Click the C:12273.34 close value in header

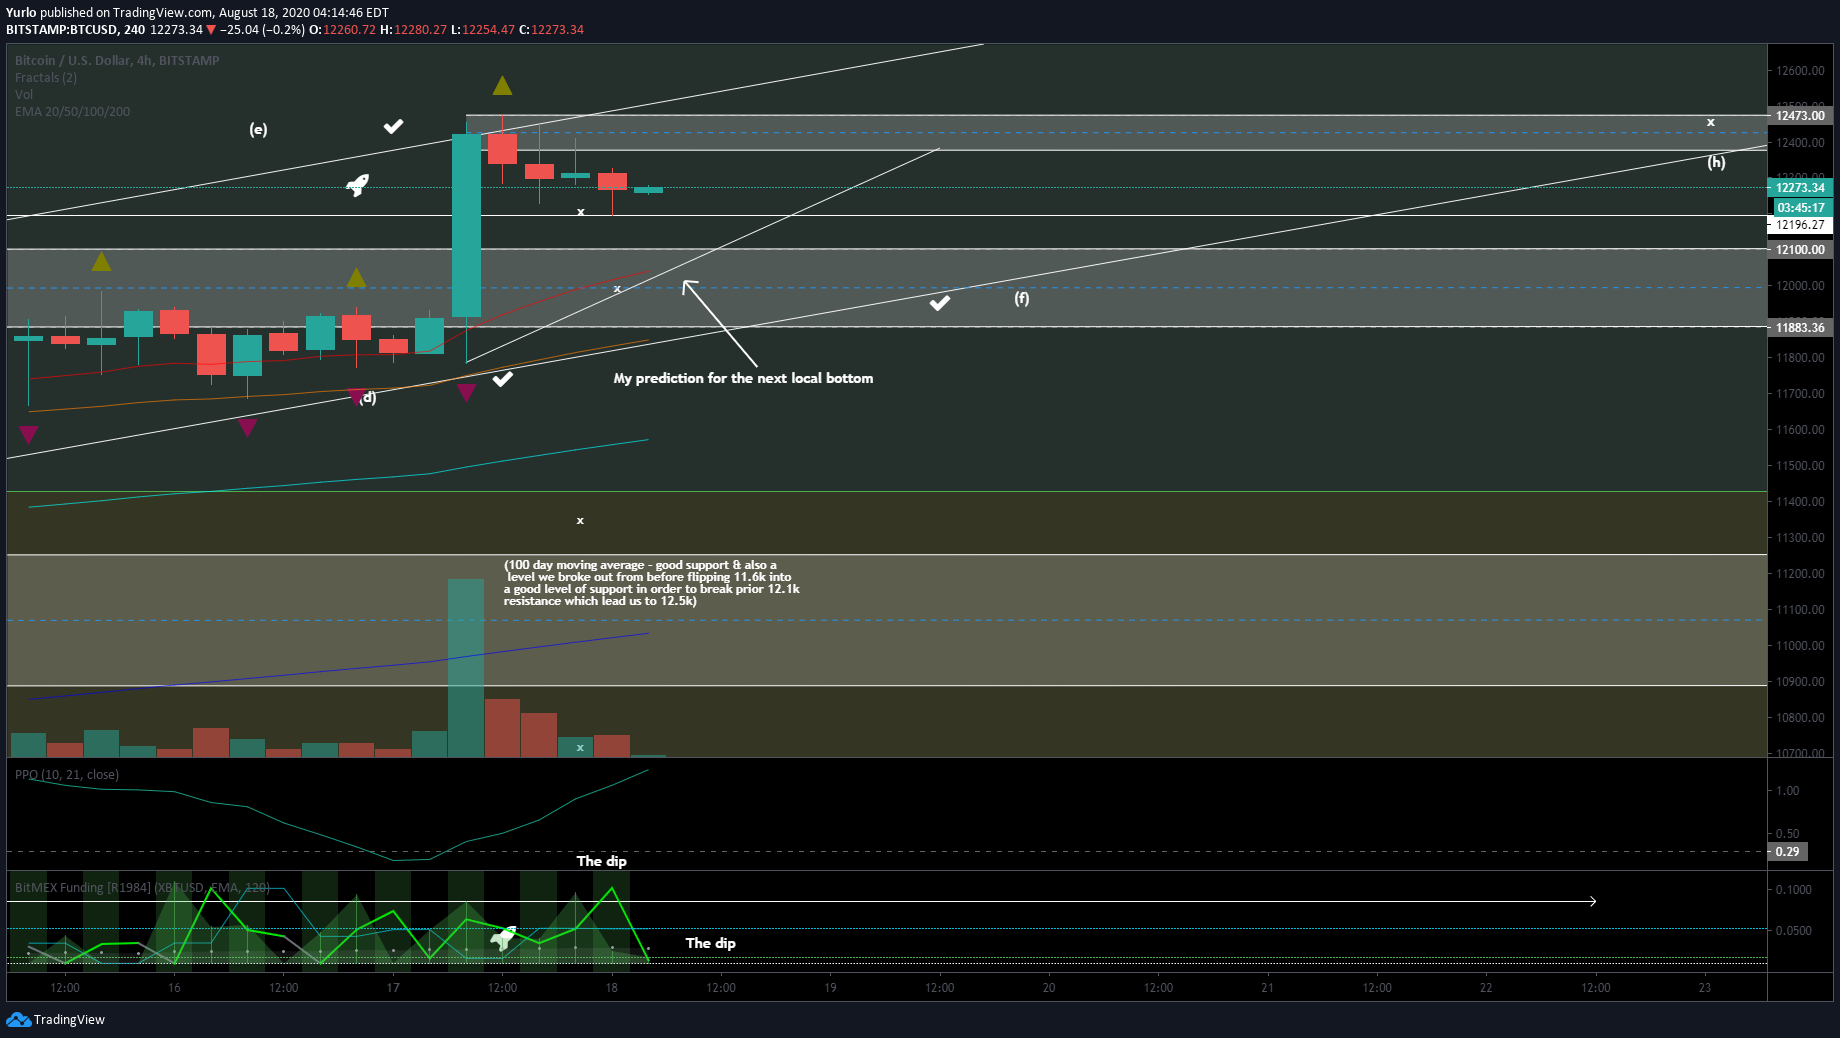(551, 29)
